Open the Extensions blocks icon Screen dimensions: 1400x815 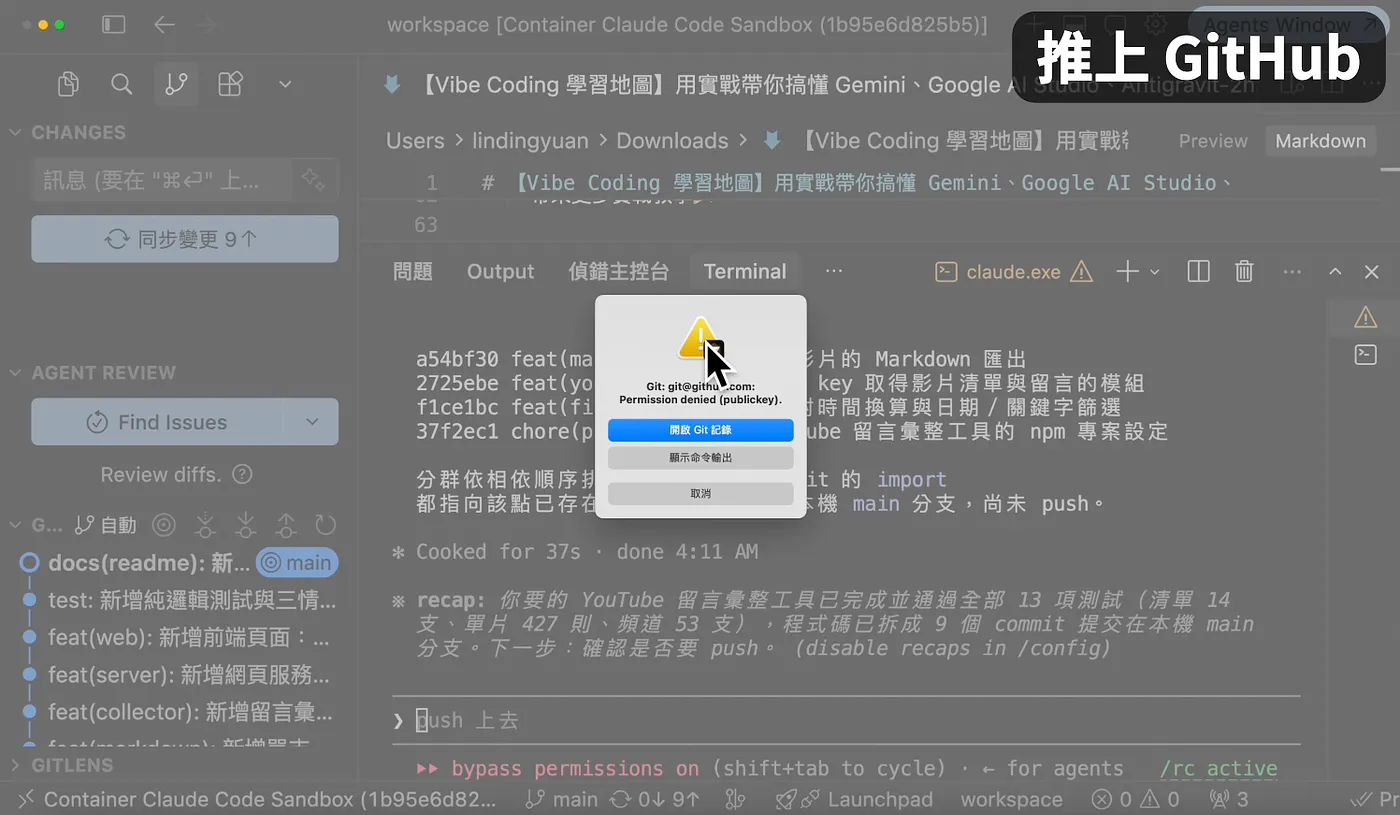click(230, 85)
